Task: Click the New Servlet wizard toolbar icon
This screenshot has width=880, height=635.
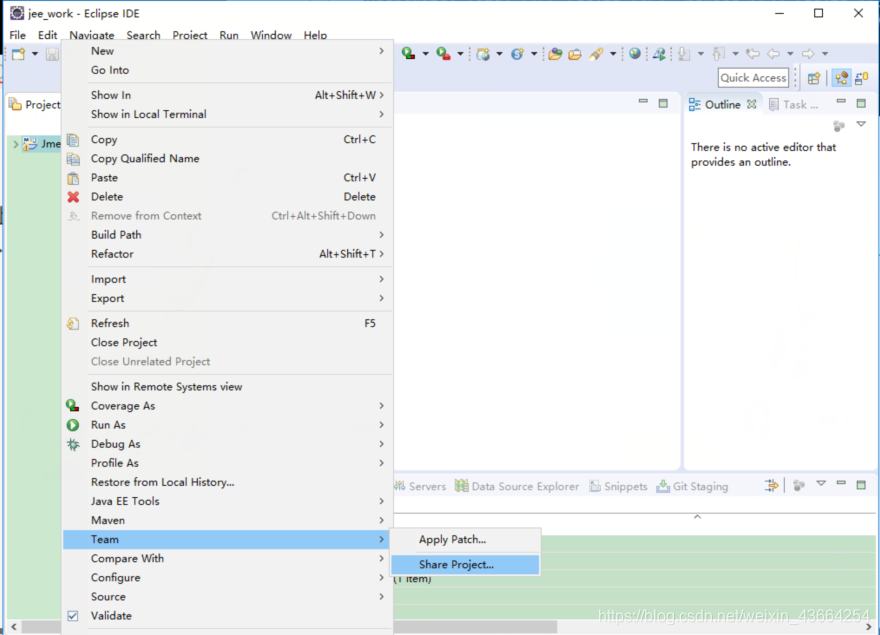Action: (517, 54)
